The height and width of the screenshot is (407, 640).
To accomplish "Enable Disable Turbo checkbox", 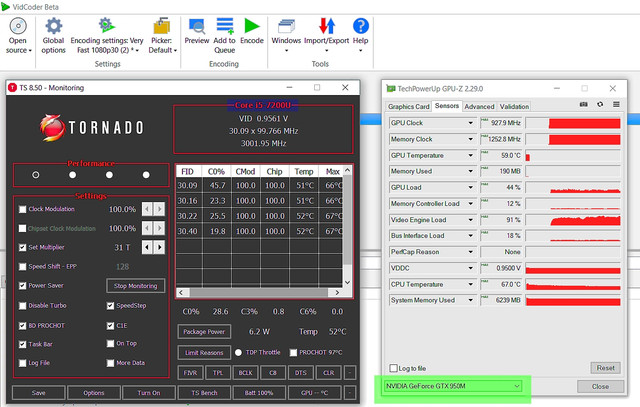I will 22,305.
